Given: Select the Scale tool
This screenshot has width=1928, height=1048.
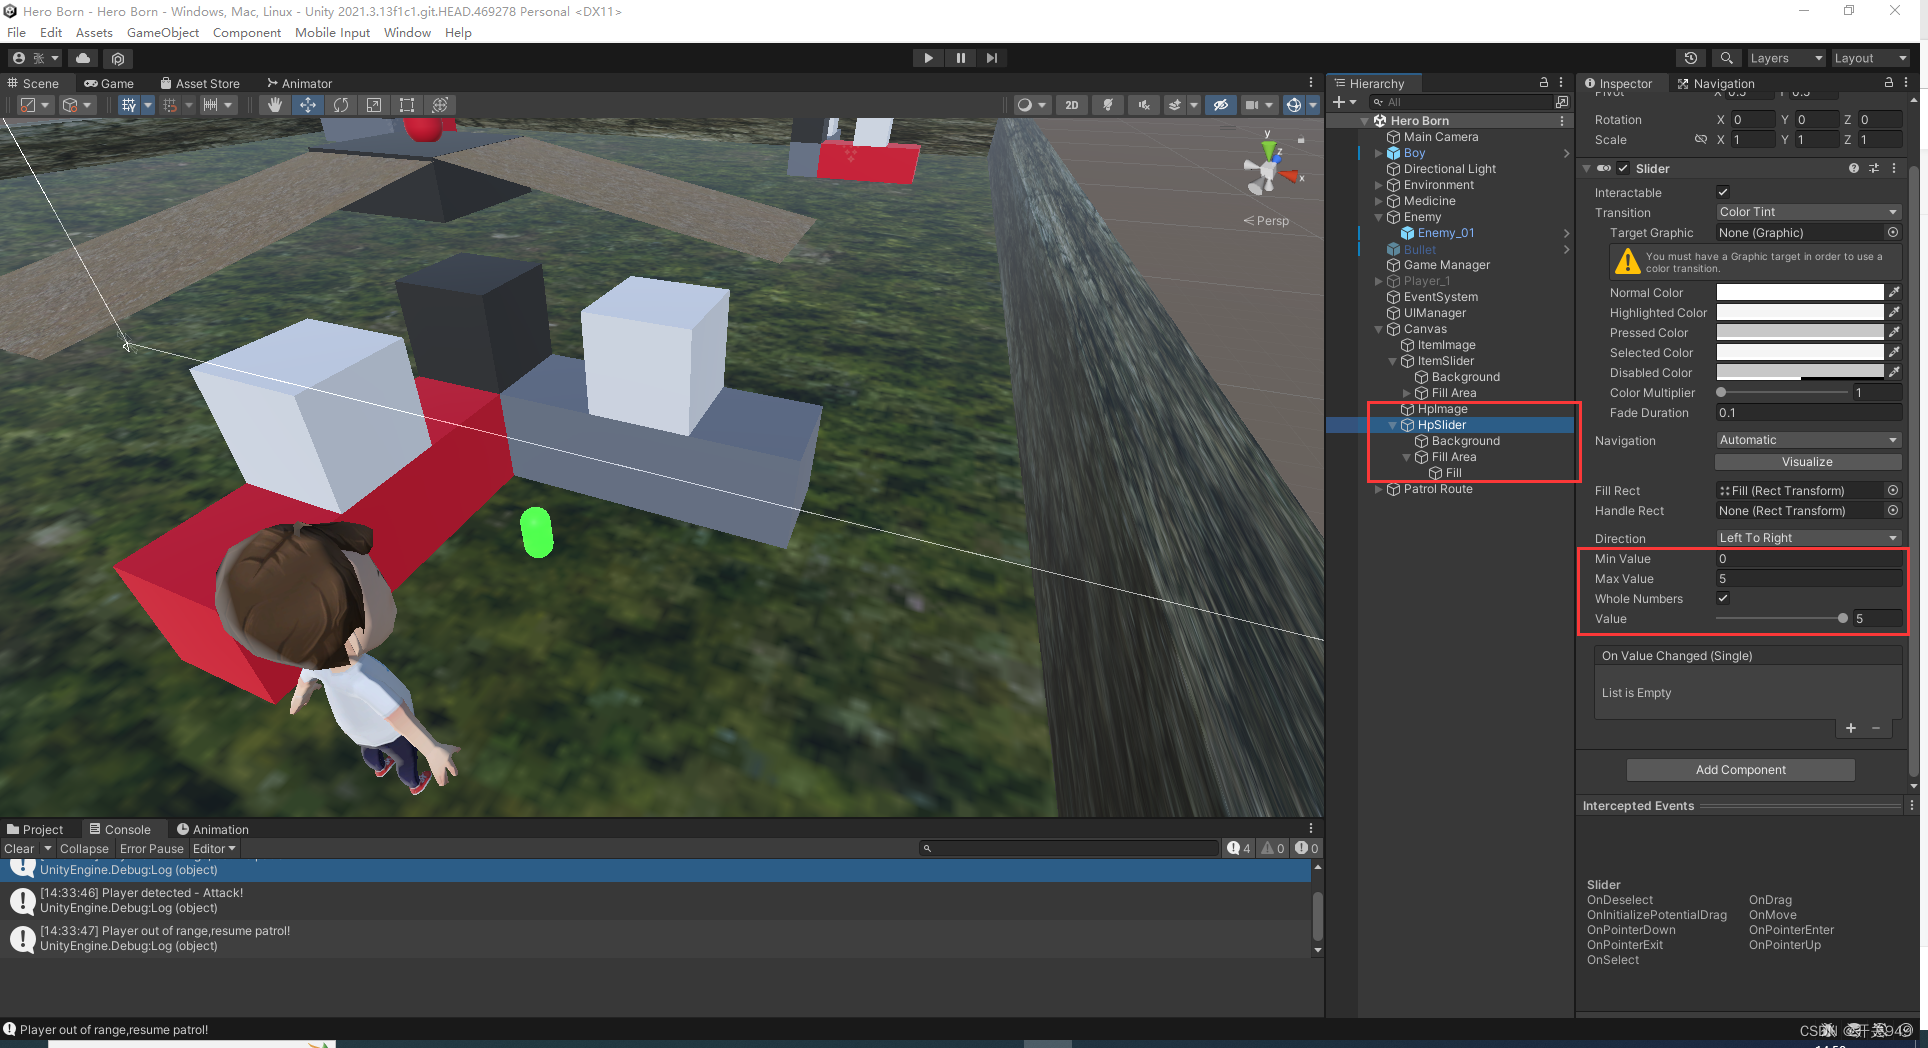Looking at the screenshot, I should 374,105.
